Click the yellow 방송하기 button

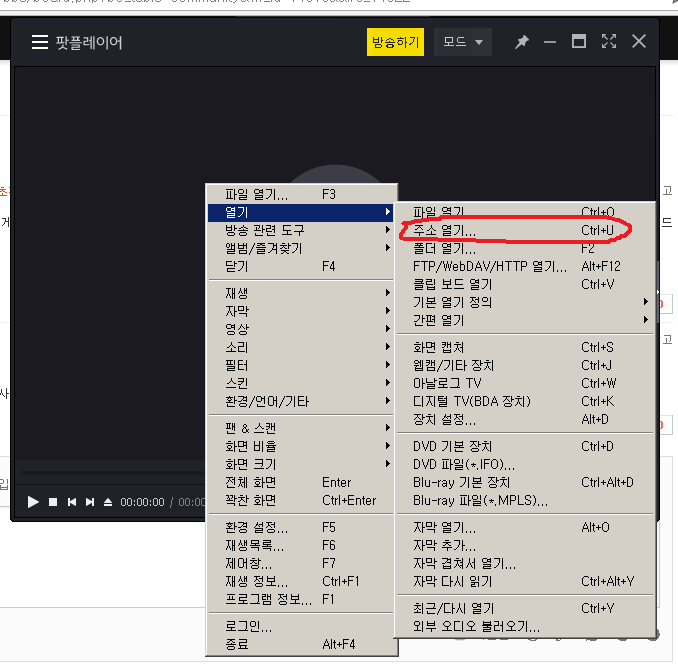point(395,42)
